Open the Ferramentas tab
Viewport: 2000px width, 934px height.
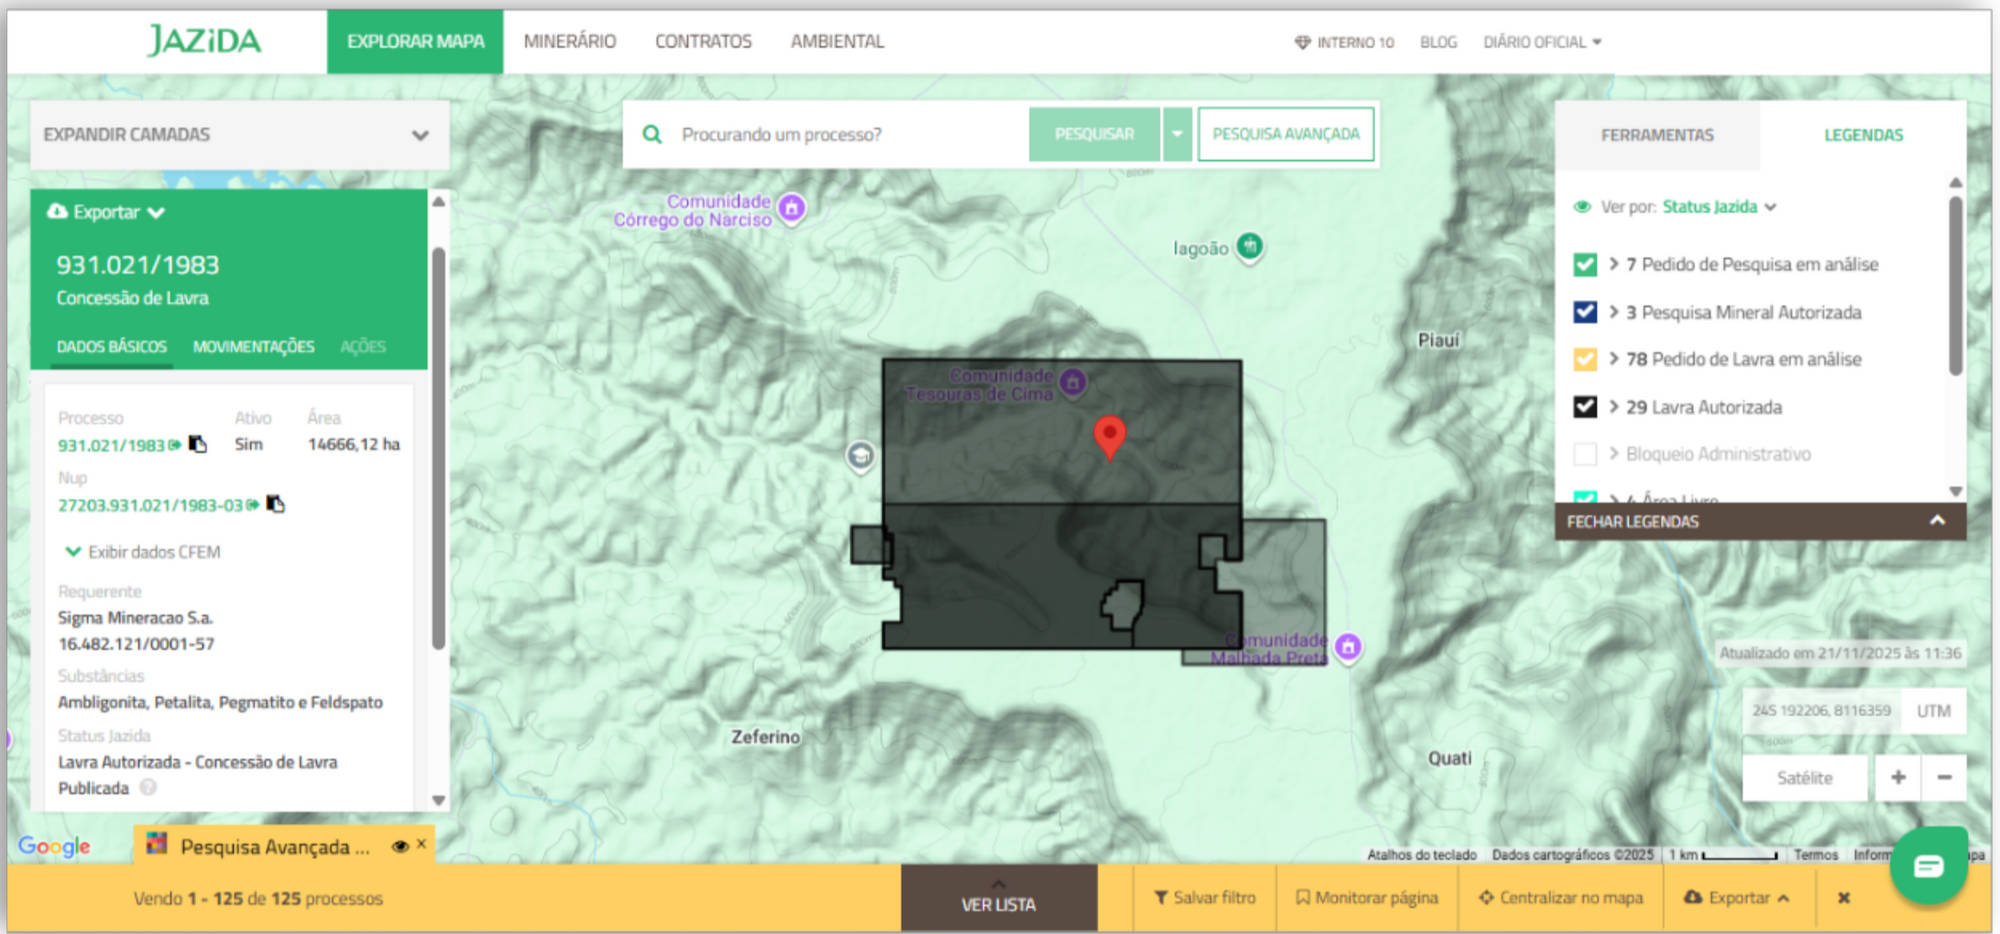[x=1657, y=135]
